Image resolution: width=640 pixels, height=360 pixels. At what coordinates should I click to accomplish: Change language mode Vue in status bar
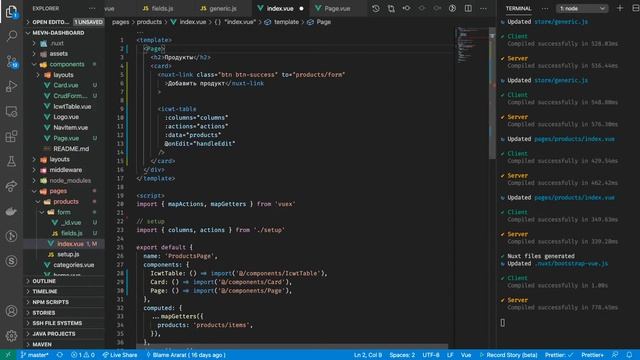point(466,355)
